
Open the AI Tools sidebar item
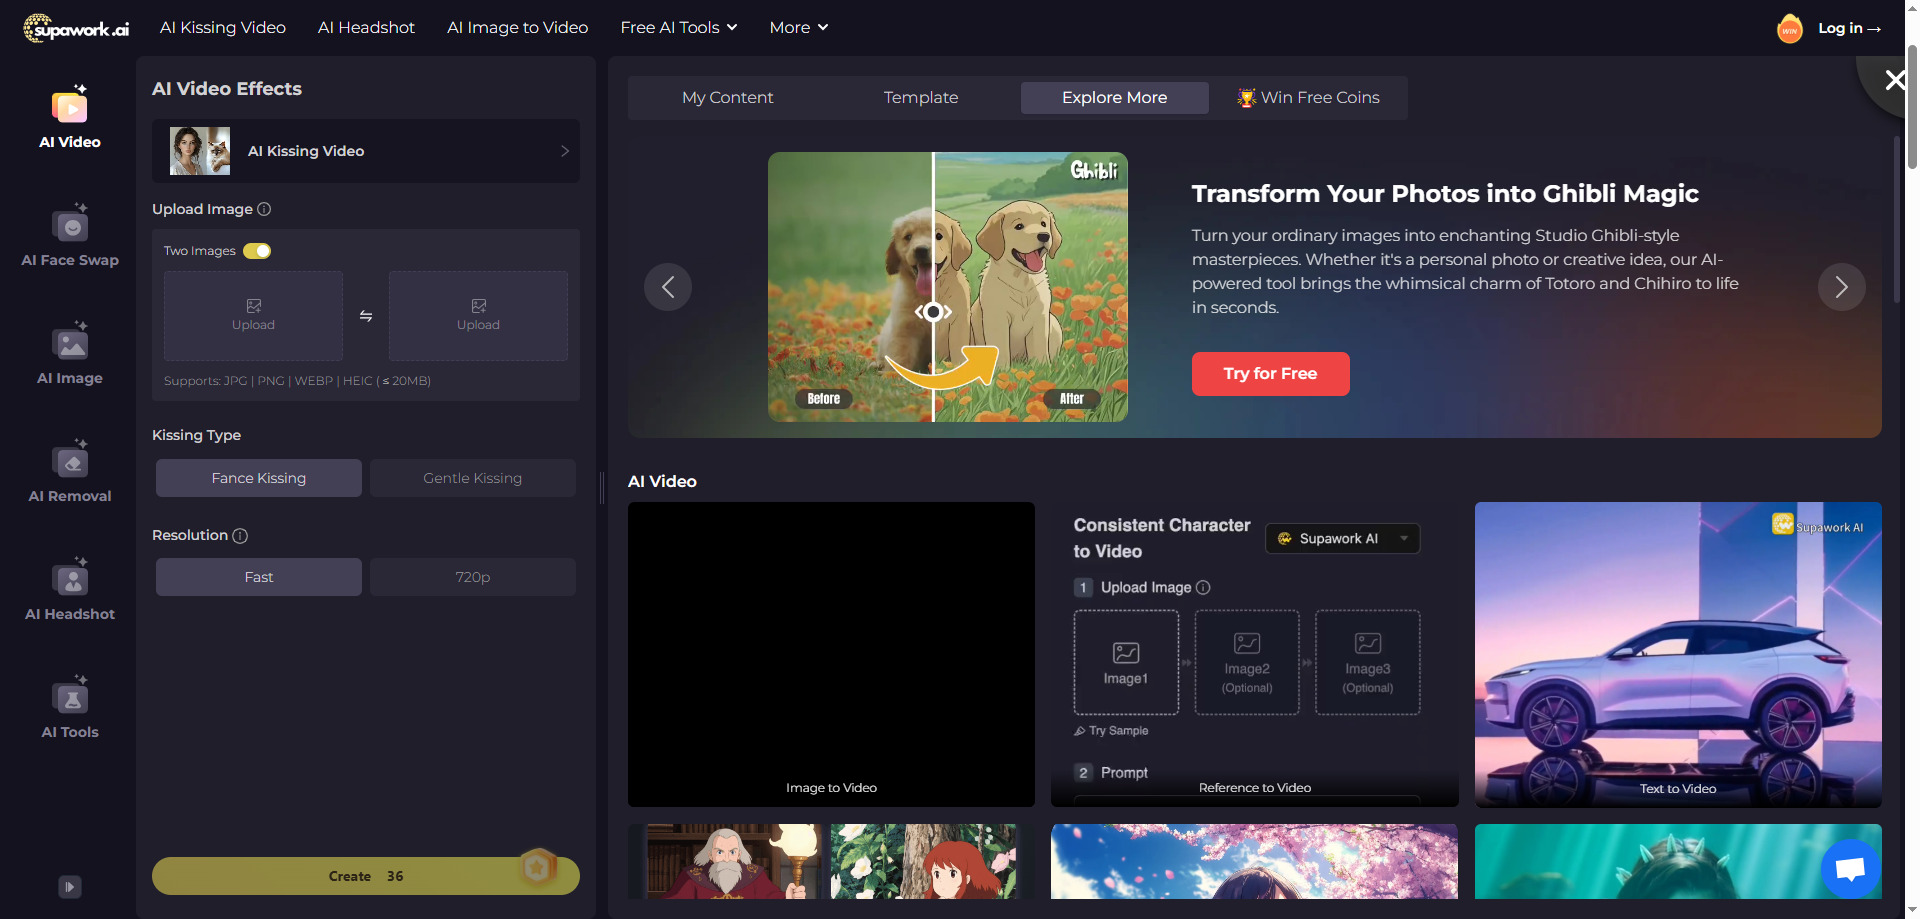pos(70,708)
